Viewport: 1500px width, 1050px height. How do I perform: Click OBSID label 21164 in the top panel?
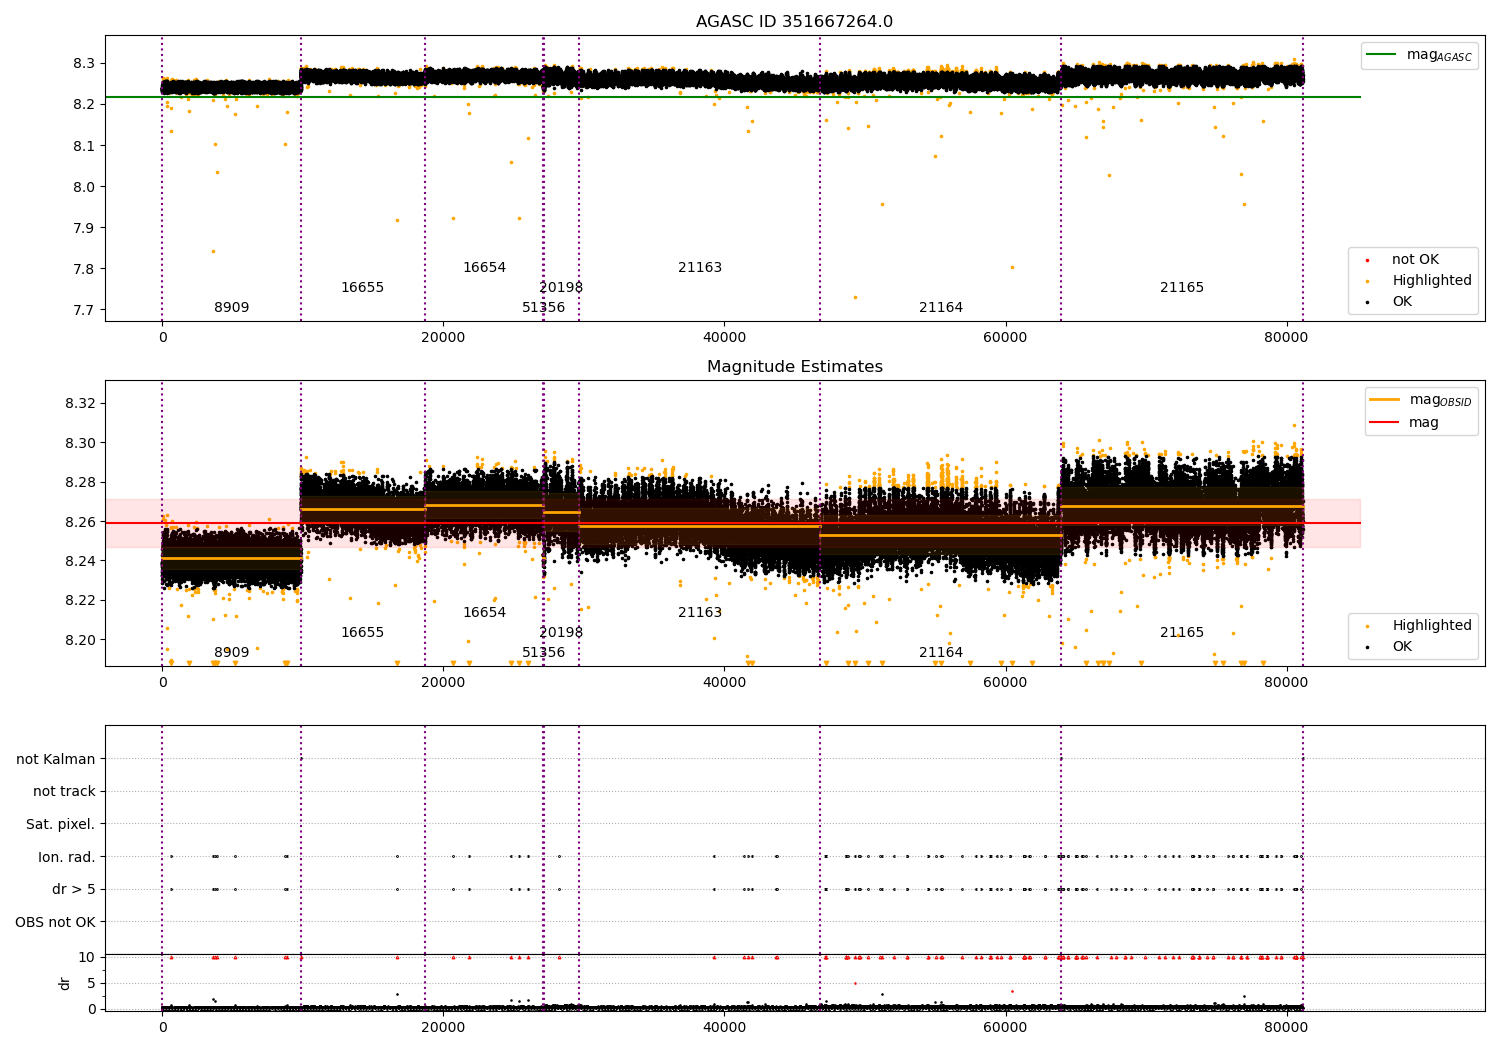941,308
